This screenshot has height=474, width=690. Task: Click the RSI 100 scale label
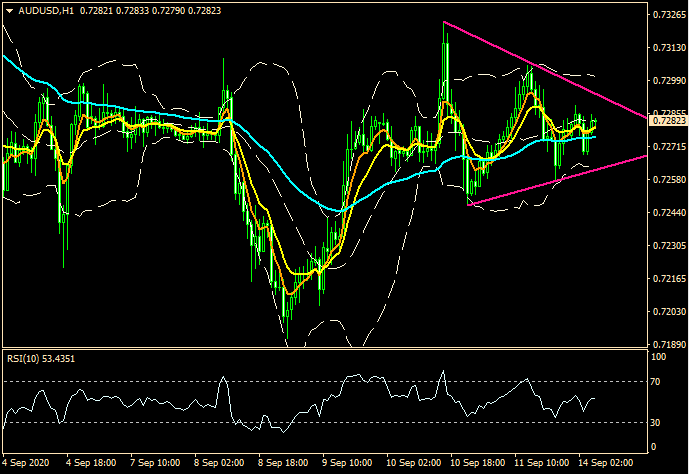point(658,356)
